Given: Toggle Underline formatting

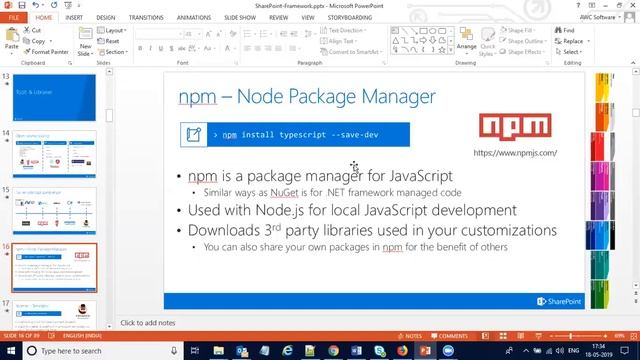Looking at the screenshot, I should click(161, 49).
